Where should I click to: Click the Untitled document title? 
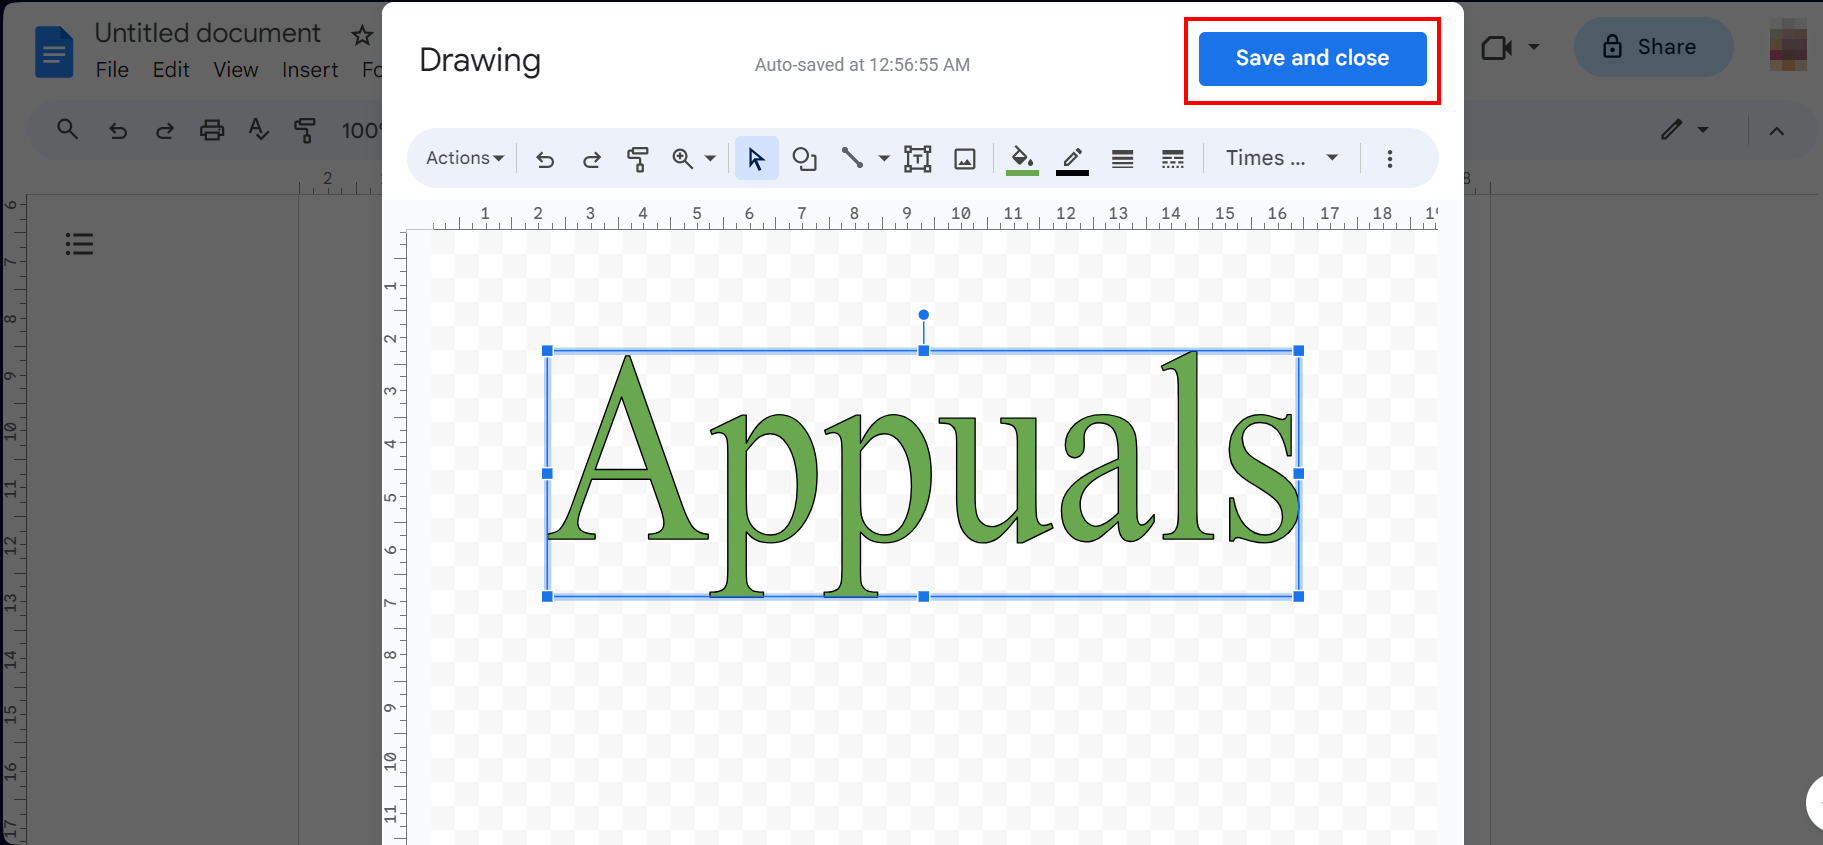[208, 33]
